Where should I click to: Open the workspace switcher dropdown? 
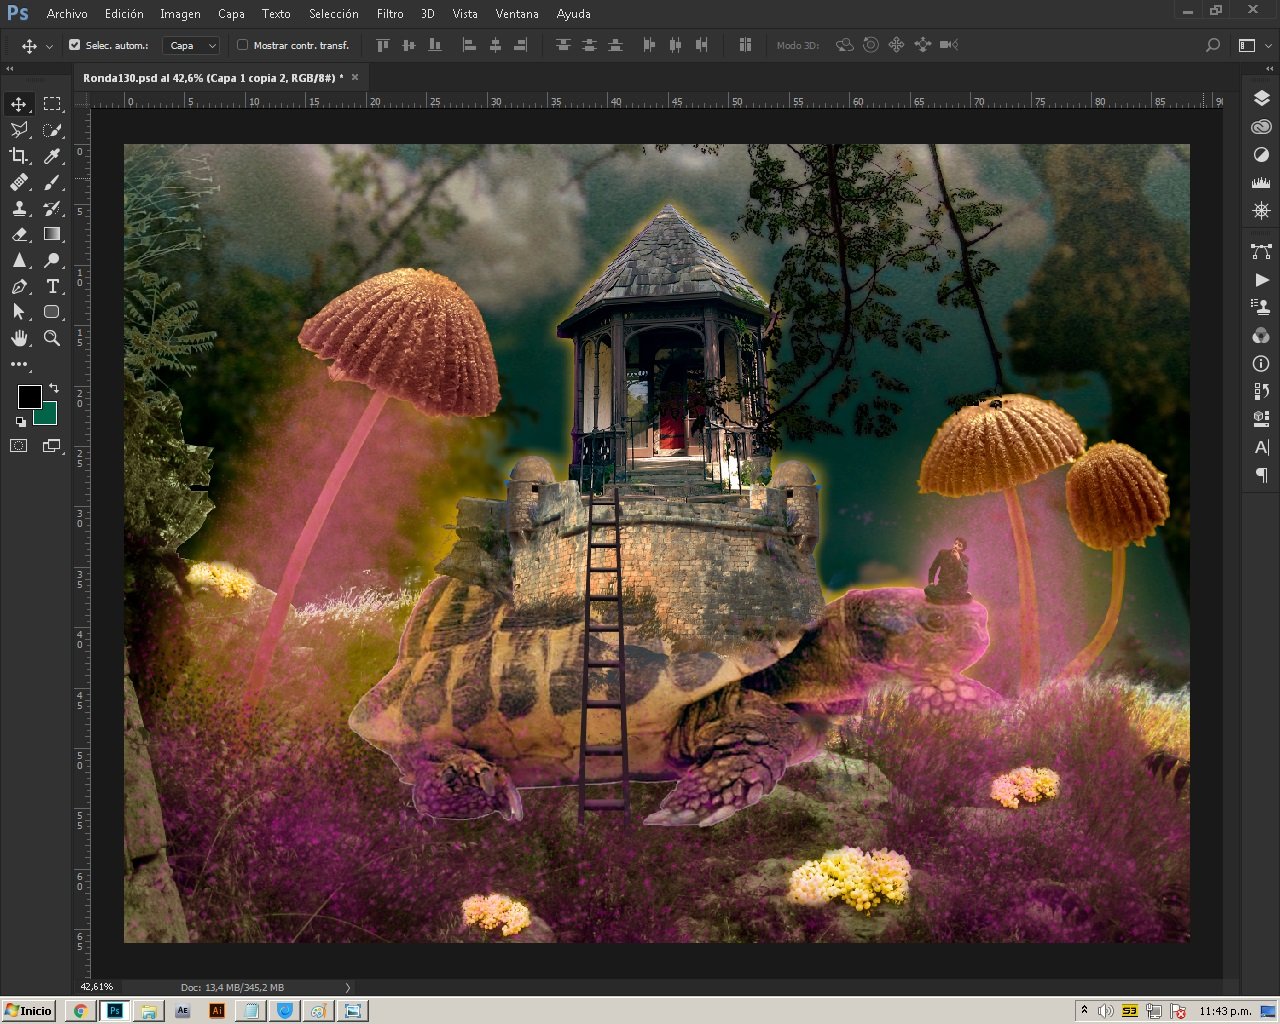[1251, 45]
